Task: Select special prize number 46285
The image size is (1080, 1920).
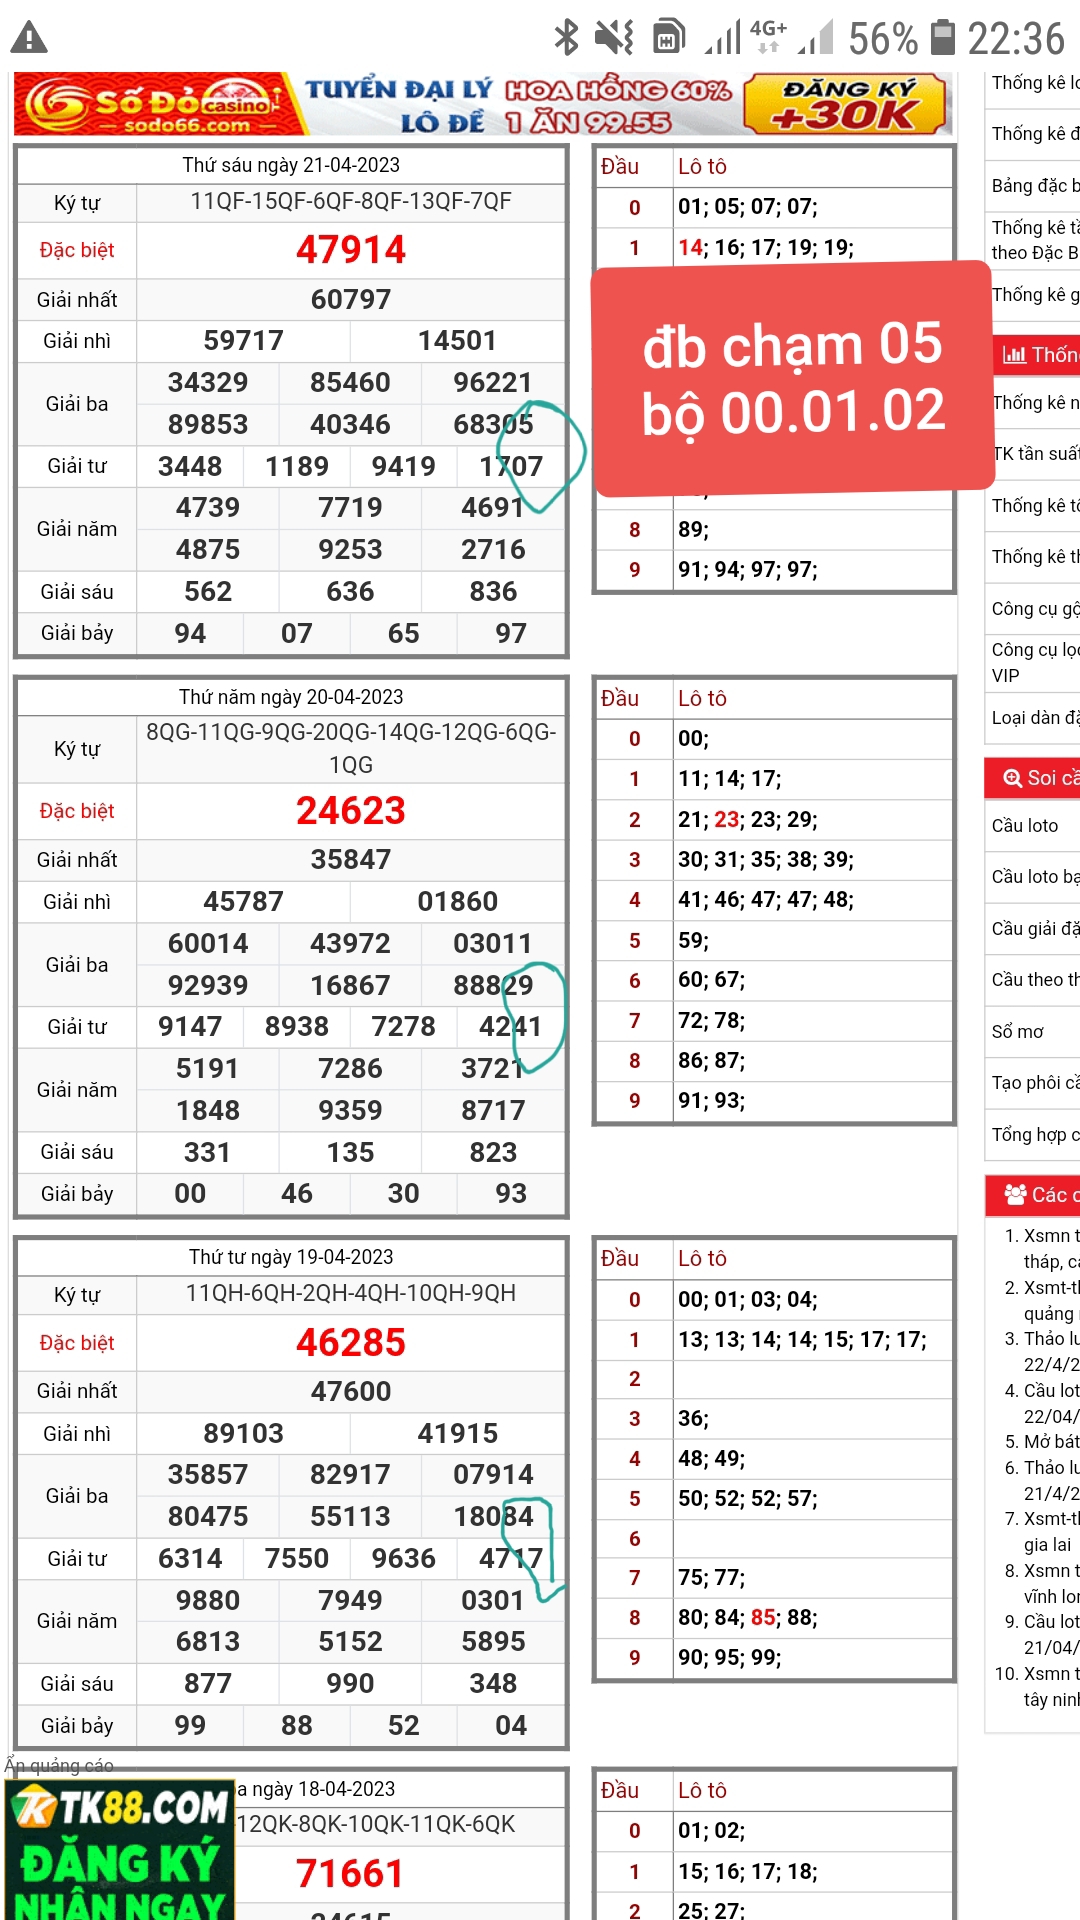Action: click(x=351, y=1343)
